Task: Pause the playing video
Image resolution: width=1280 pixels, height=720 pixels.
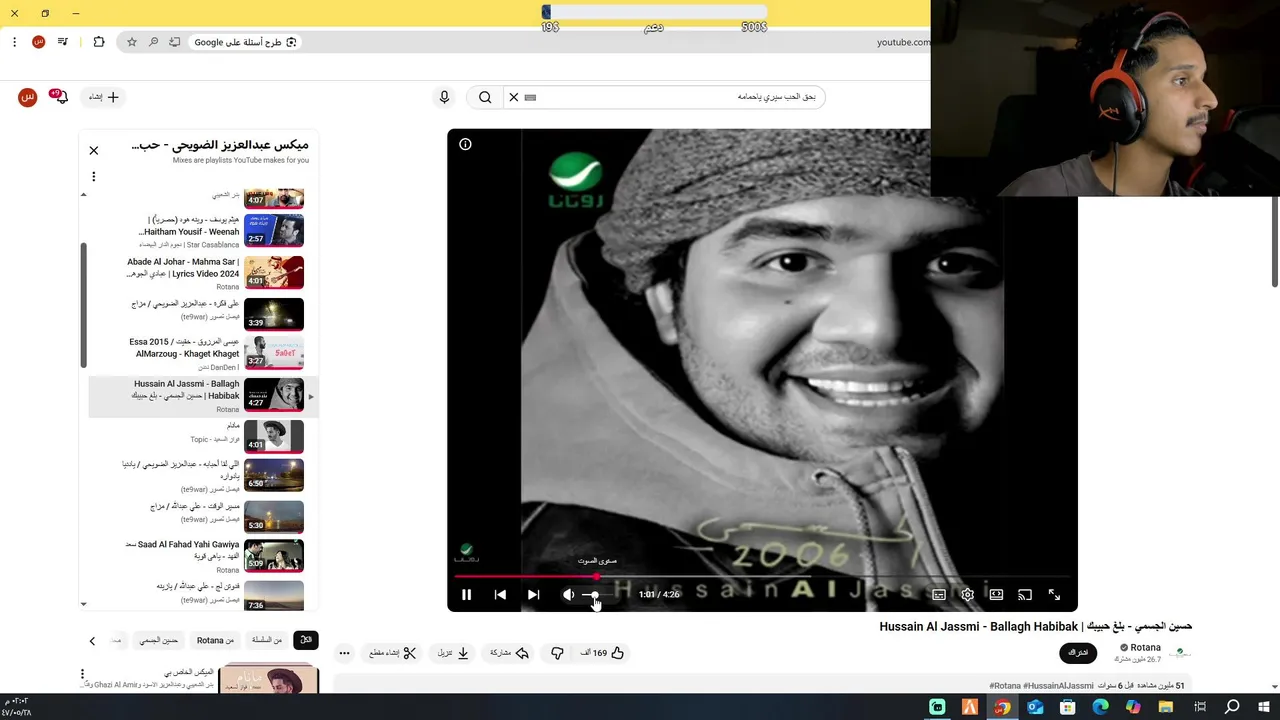Action: click(466, 594)
